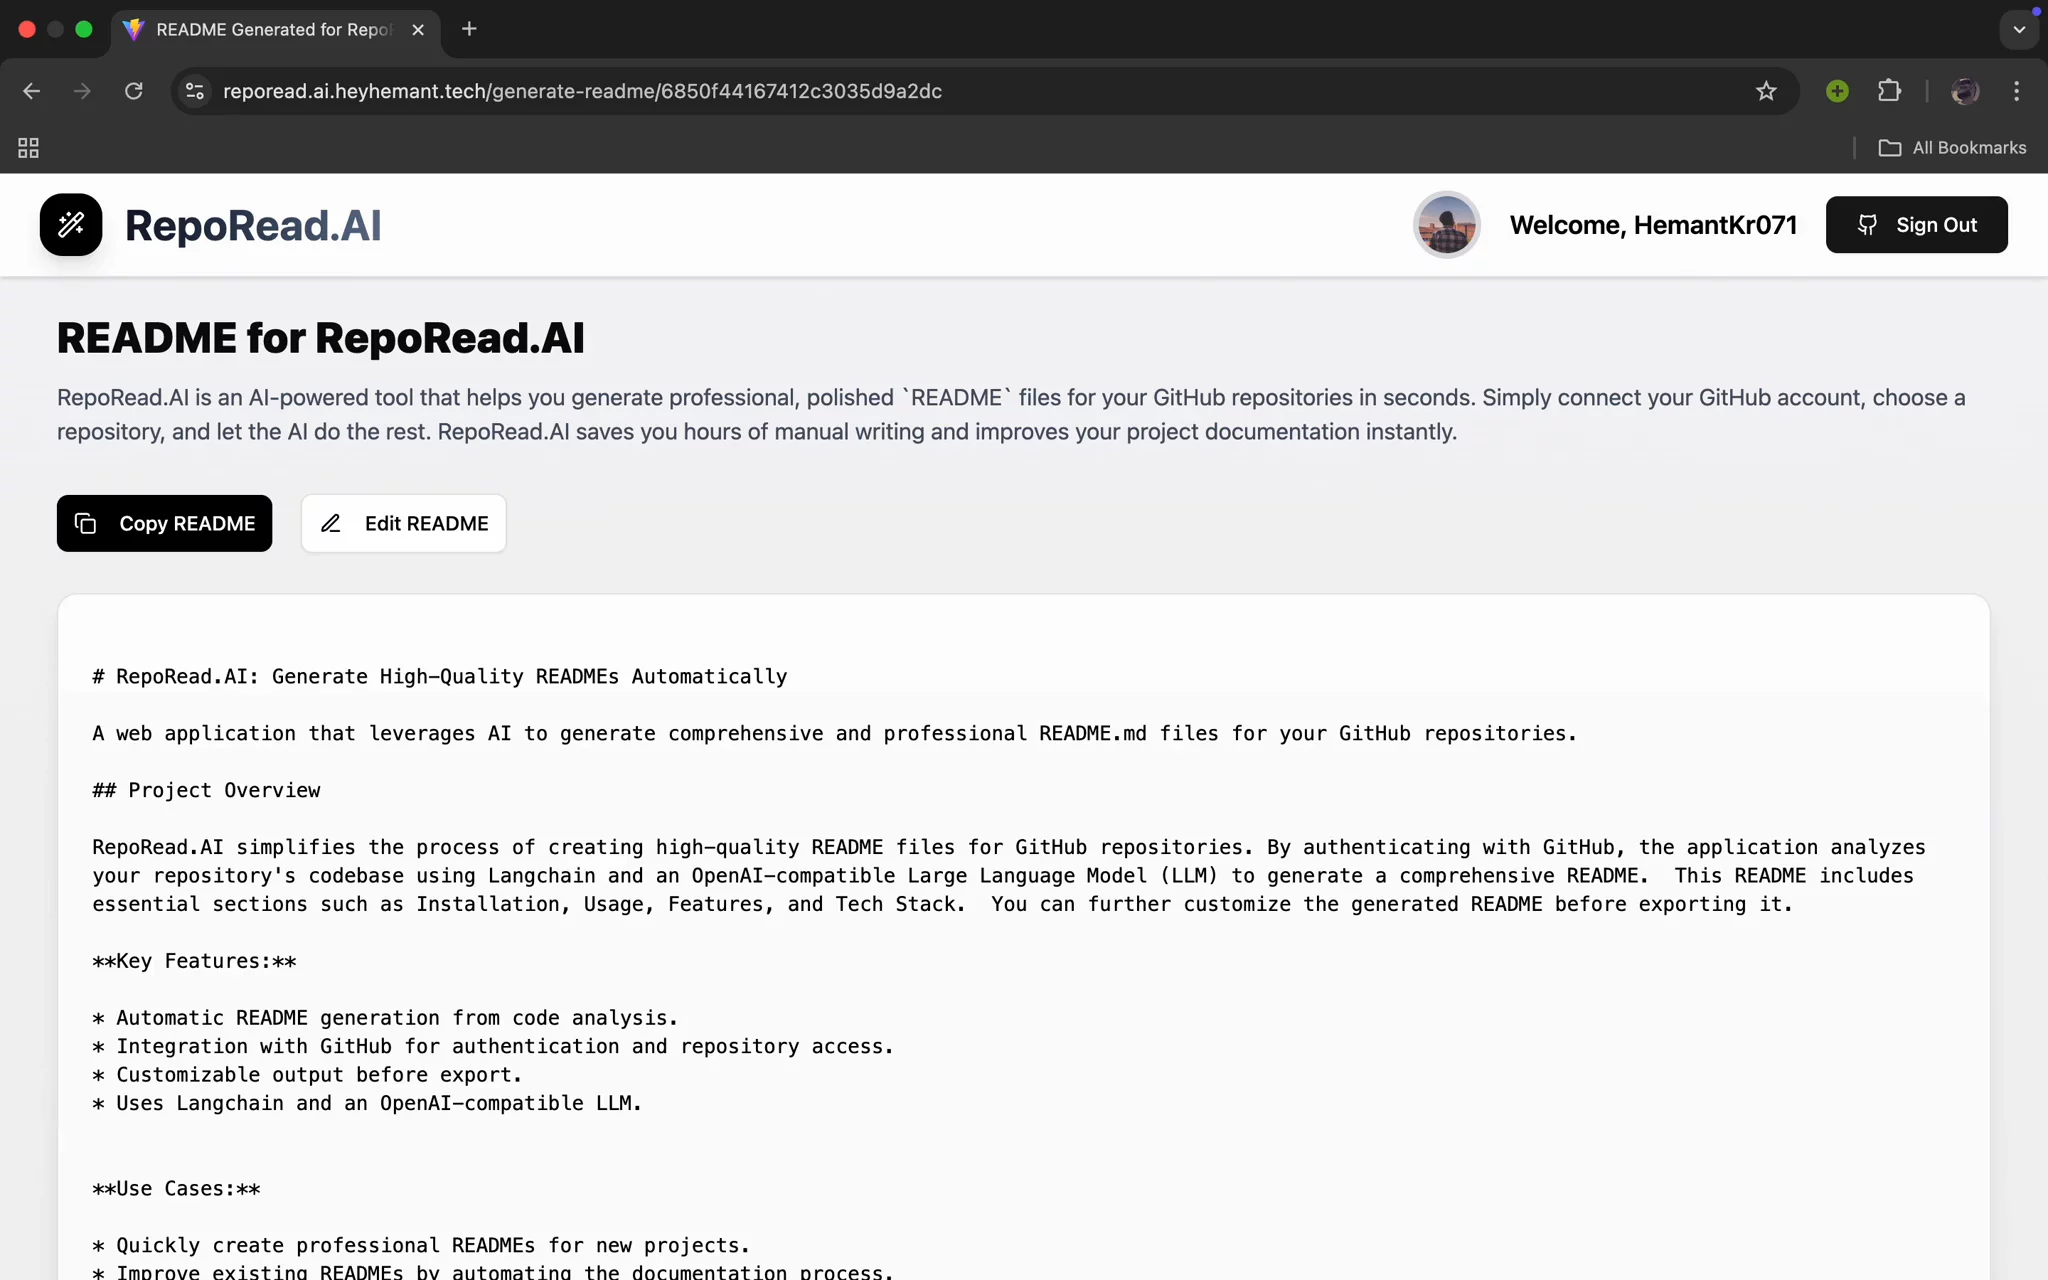Screen dimensions: 2048x1280
Task: Click the 'Welcome, HemantKr071' text
Action: (1653, 225)
